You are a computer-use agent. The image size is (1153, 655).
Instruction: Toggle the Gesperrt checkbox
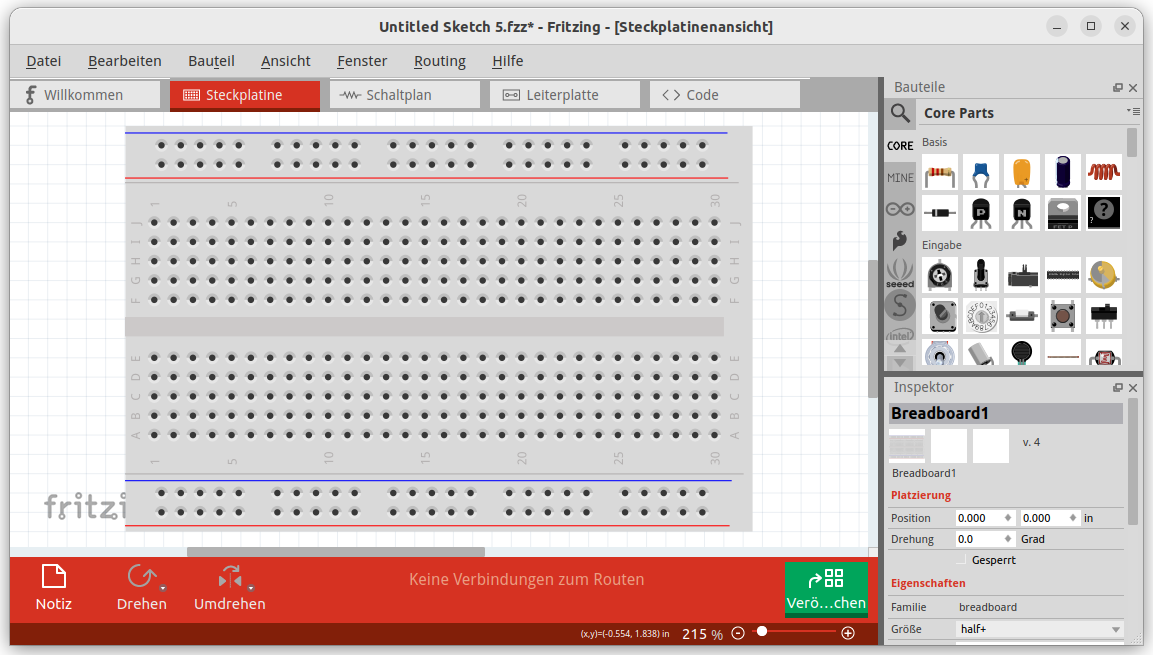point(961,560)
